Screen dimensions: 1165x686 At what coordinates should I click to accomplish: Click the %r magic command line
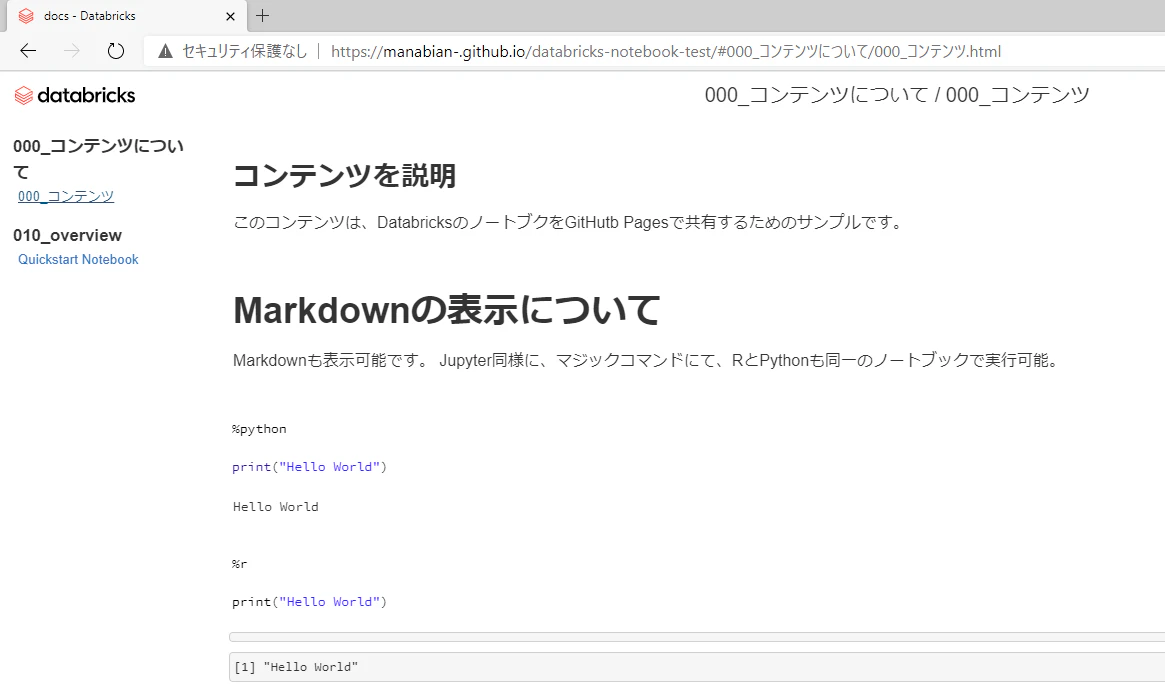239,564
